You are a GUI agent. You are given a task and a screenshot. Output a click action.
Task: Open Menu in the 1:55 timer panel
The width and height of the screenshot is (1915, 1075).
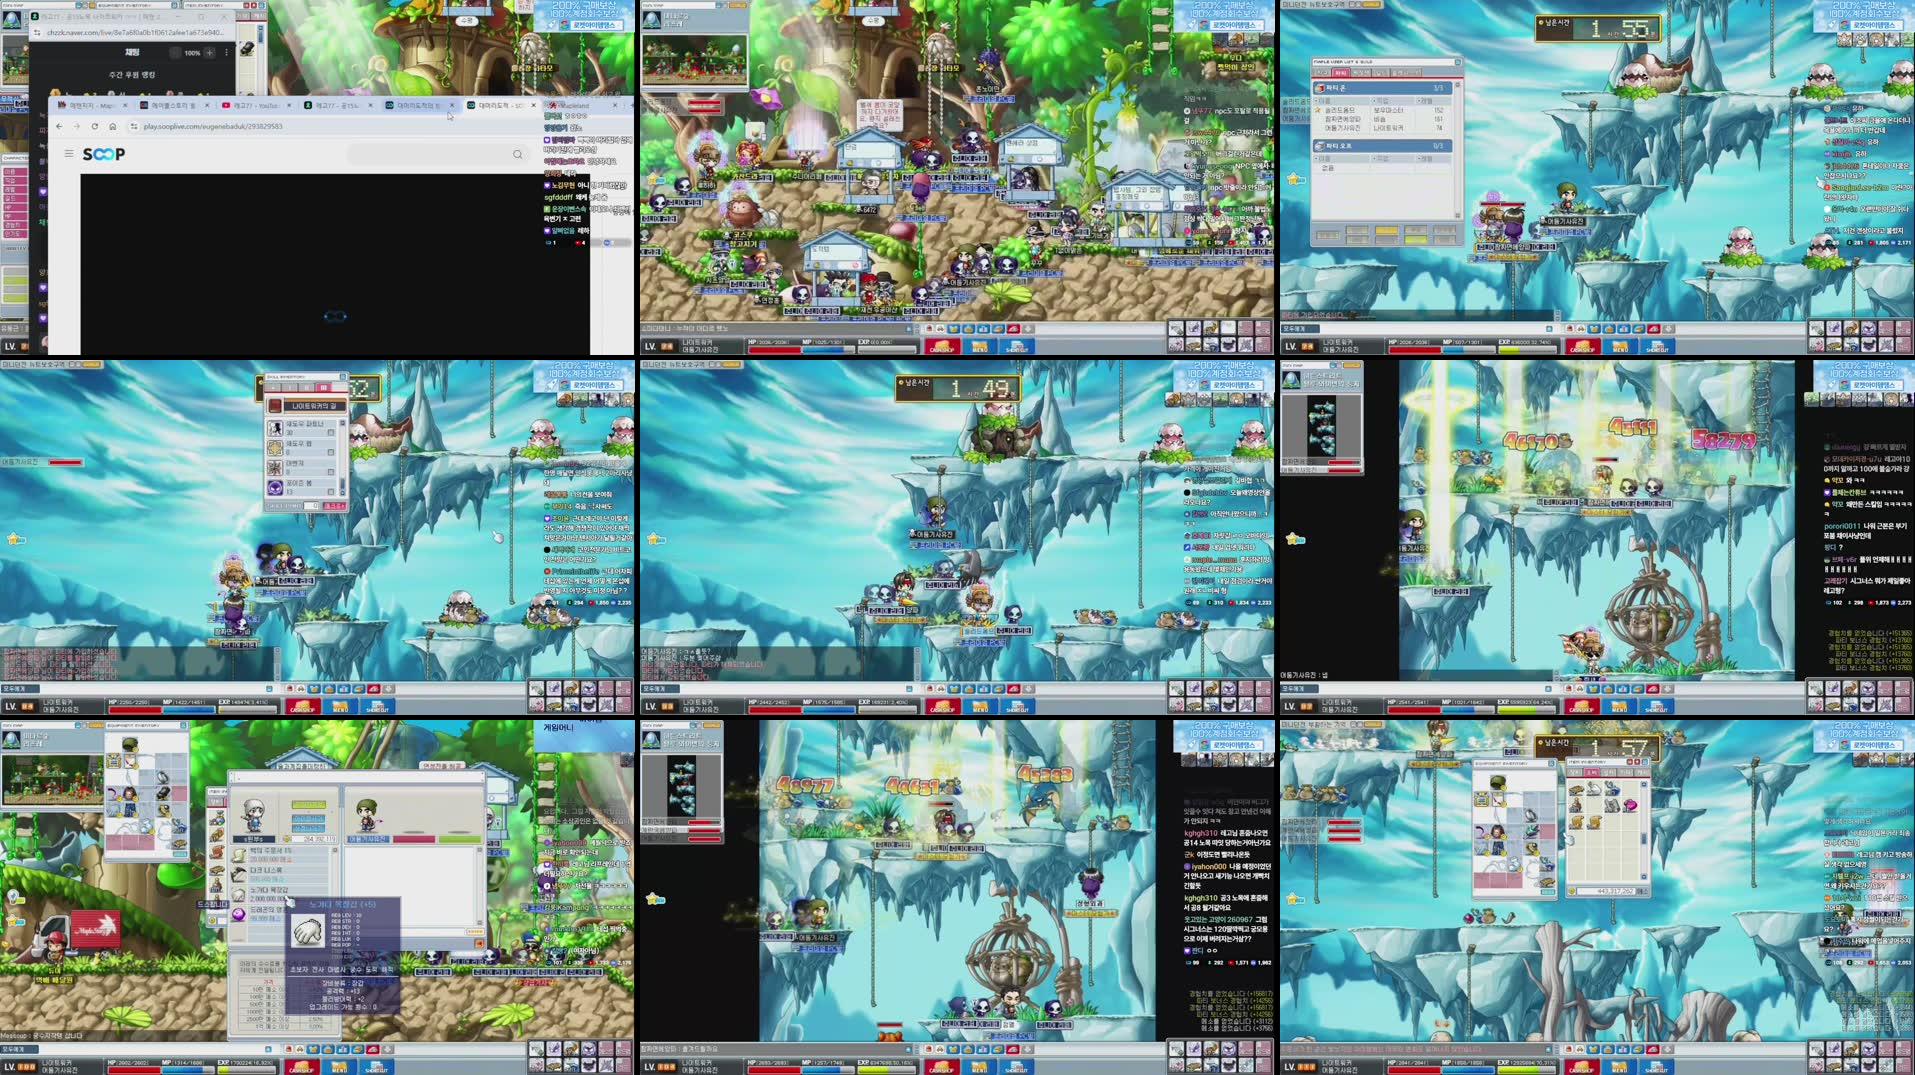pyautogui.click(x=1619, y=347)
